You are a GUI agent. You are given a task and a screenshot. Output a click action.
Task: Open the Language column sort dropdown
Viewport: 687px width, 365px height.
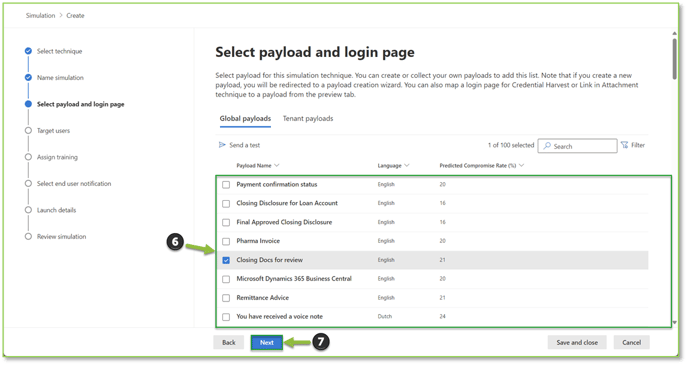pyautogui.click(x=407, y=166)
